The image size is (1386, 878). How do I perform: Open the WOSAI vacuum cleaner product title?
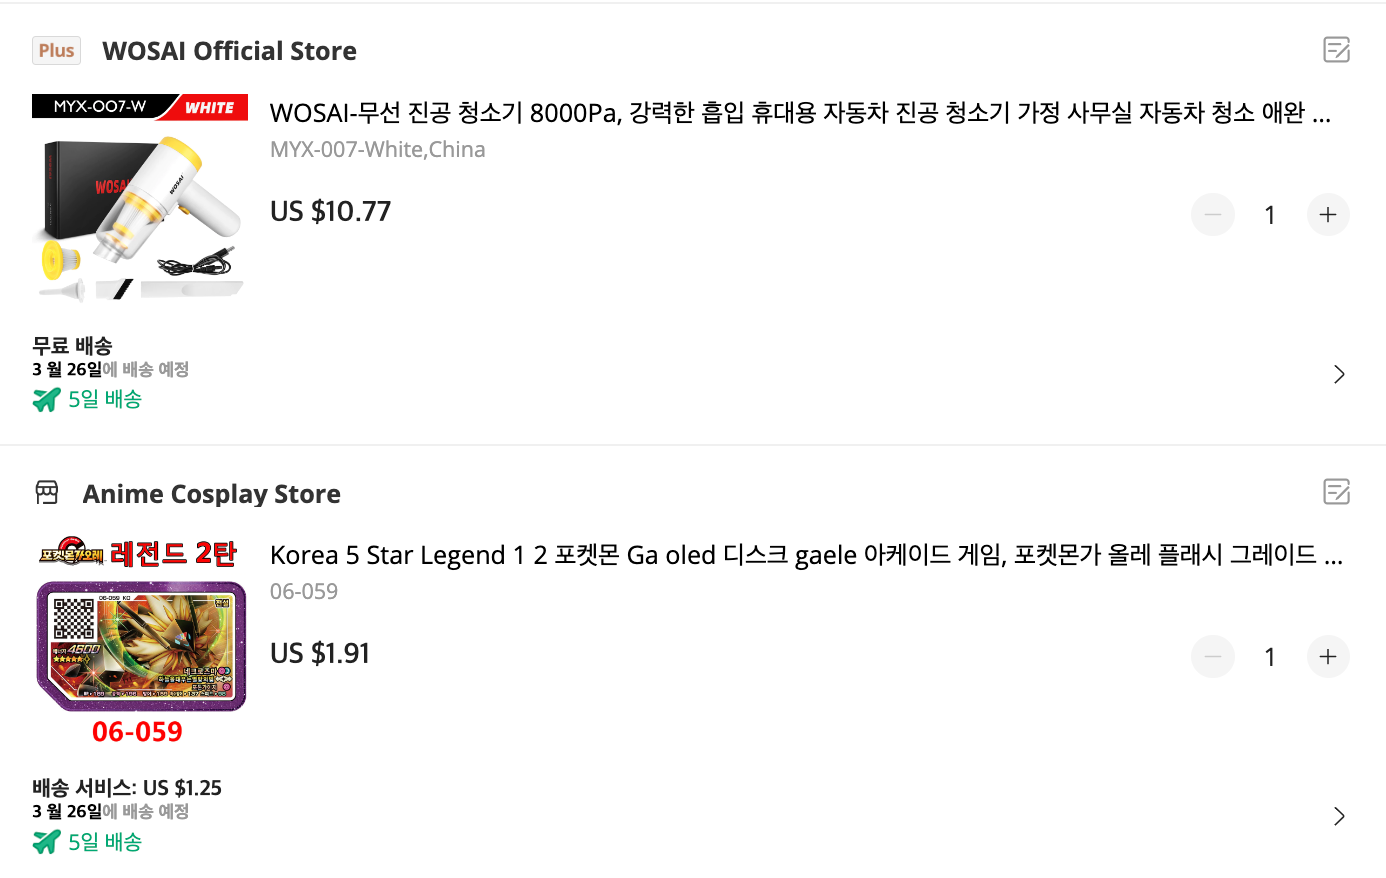(x=798, y=113)
